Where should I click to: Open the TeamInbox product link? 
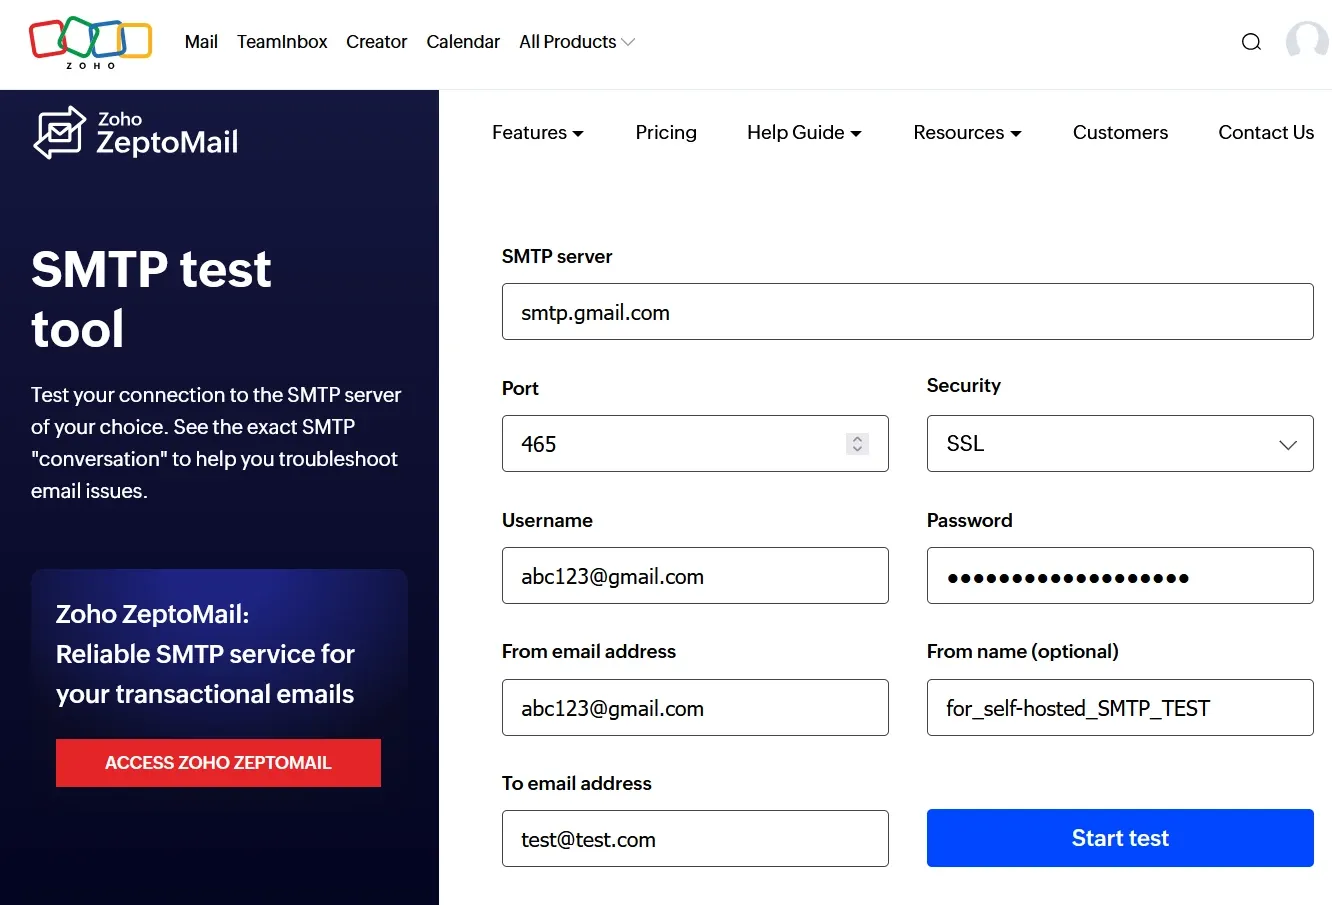pyautogui.click(x=282, y=42)
